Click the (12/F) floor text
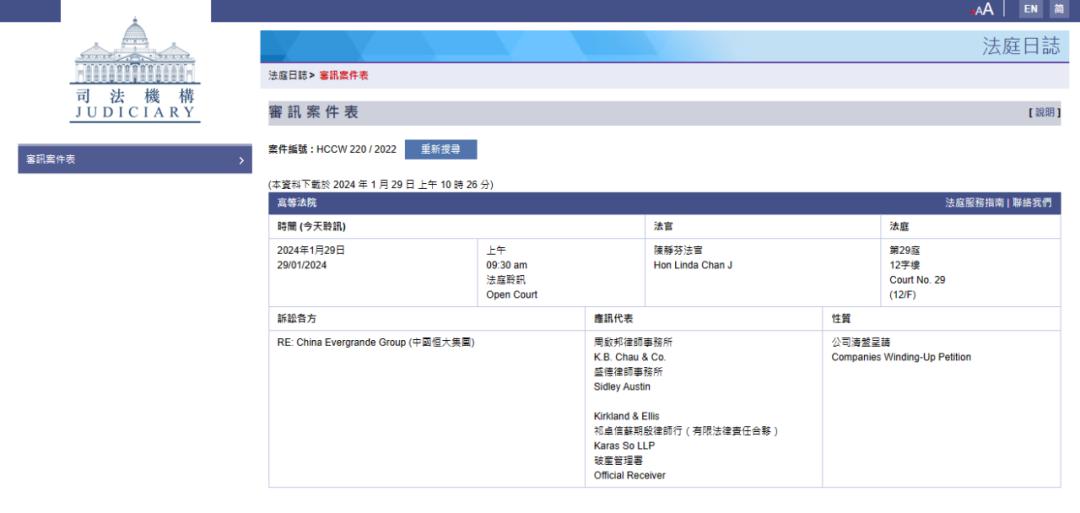1080x513 pixels. pyautogui.click(x=902, y=295)
